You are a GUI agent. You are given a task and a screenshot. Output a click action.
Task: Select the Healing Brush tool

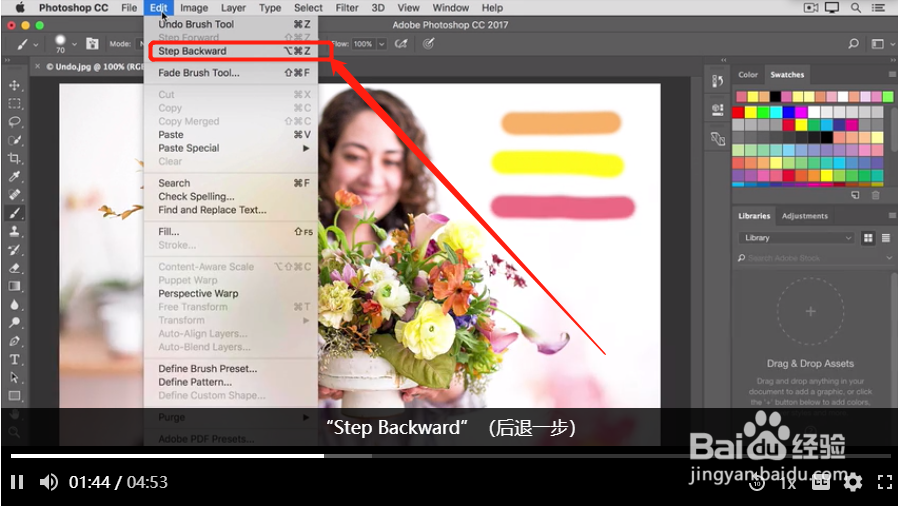point(14,195)
